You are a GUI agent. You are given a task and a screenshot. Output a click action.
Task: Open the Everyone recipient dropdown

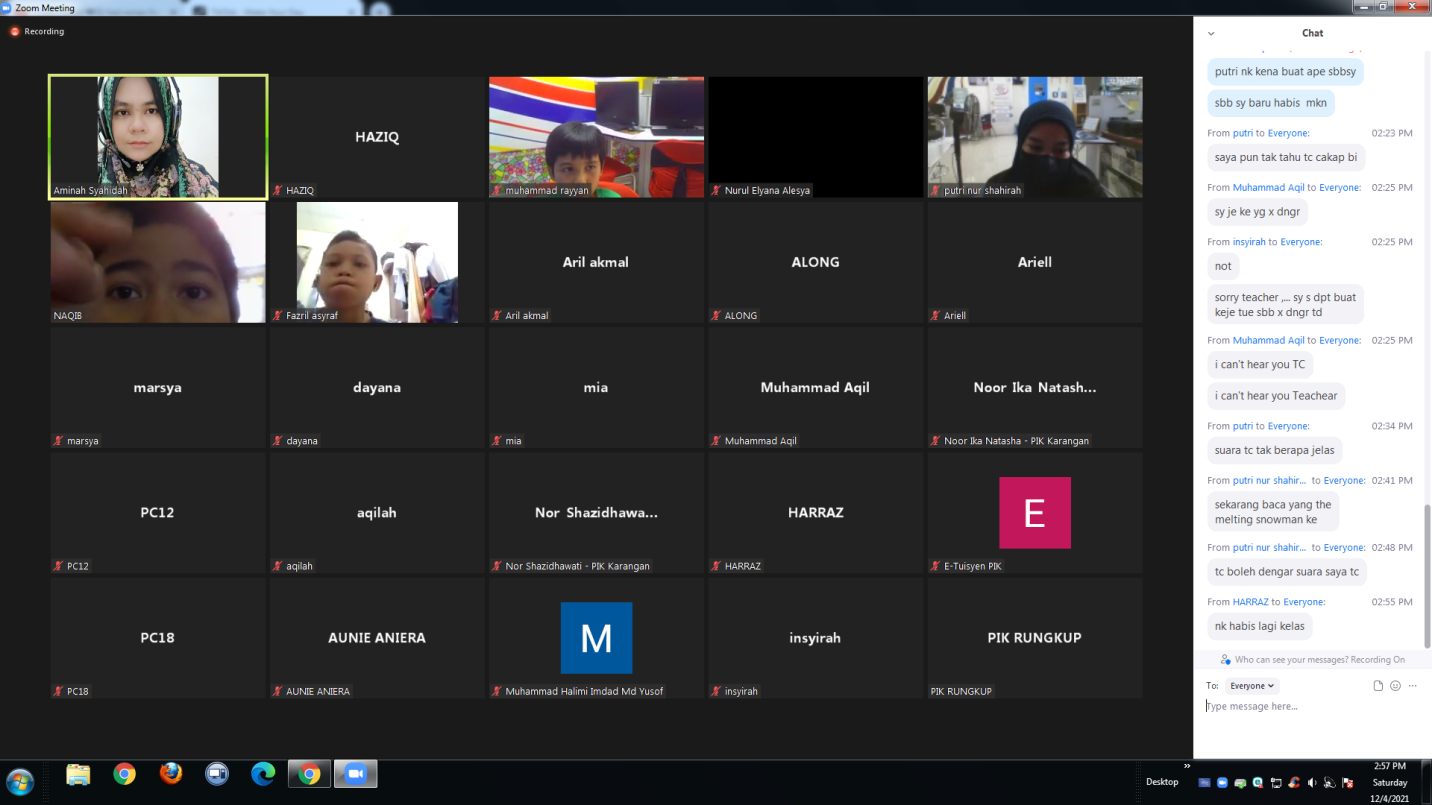click(1252, 686)
